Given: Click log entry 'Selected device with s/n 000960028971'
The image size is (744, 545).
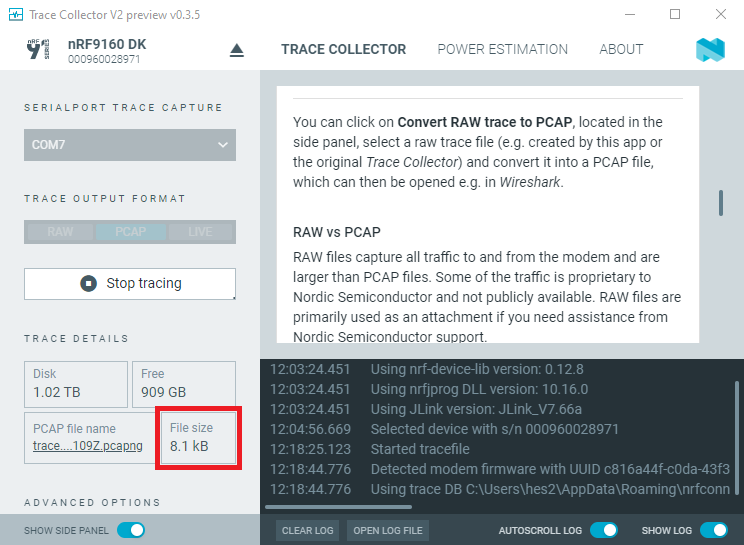Looking at the screenshot, I should click(x=494, y=429).
